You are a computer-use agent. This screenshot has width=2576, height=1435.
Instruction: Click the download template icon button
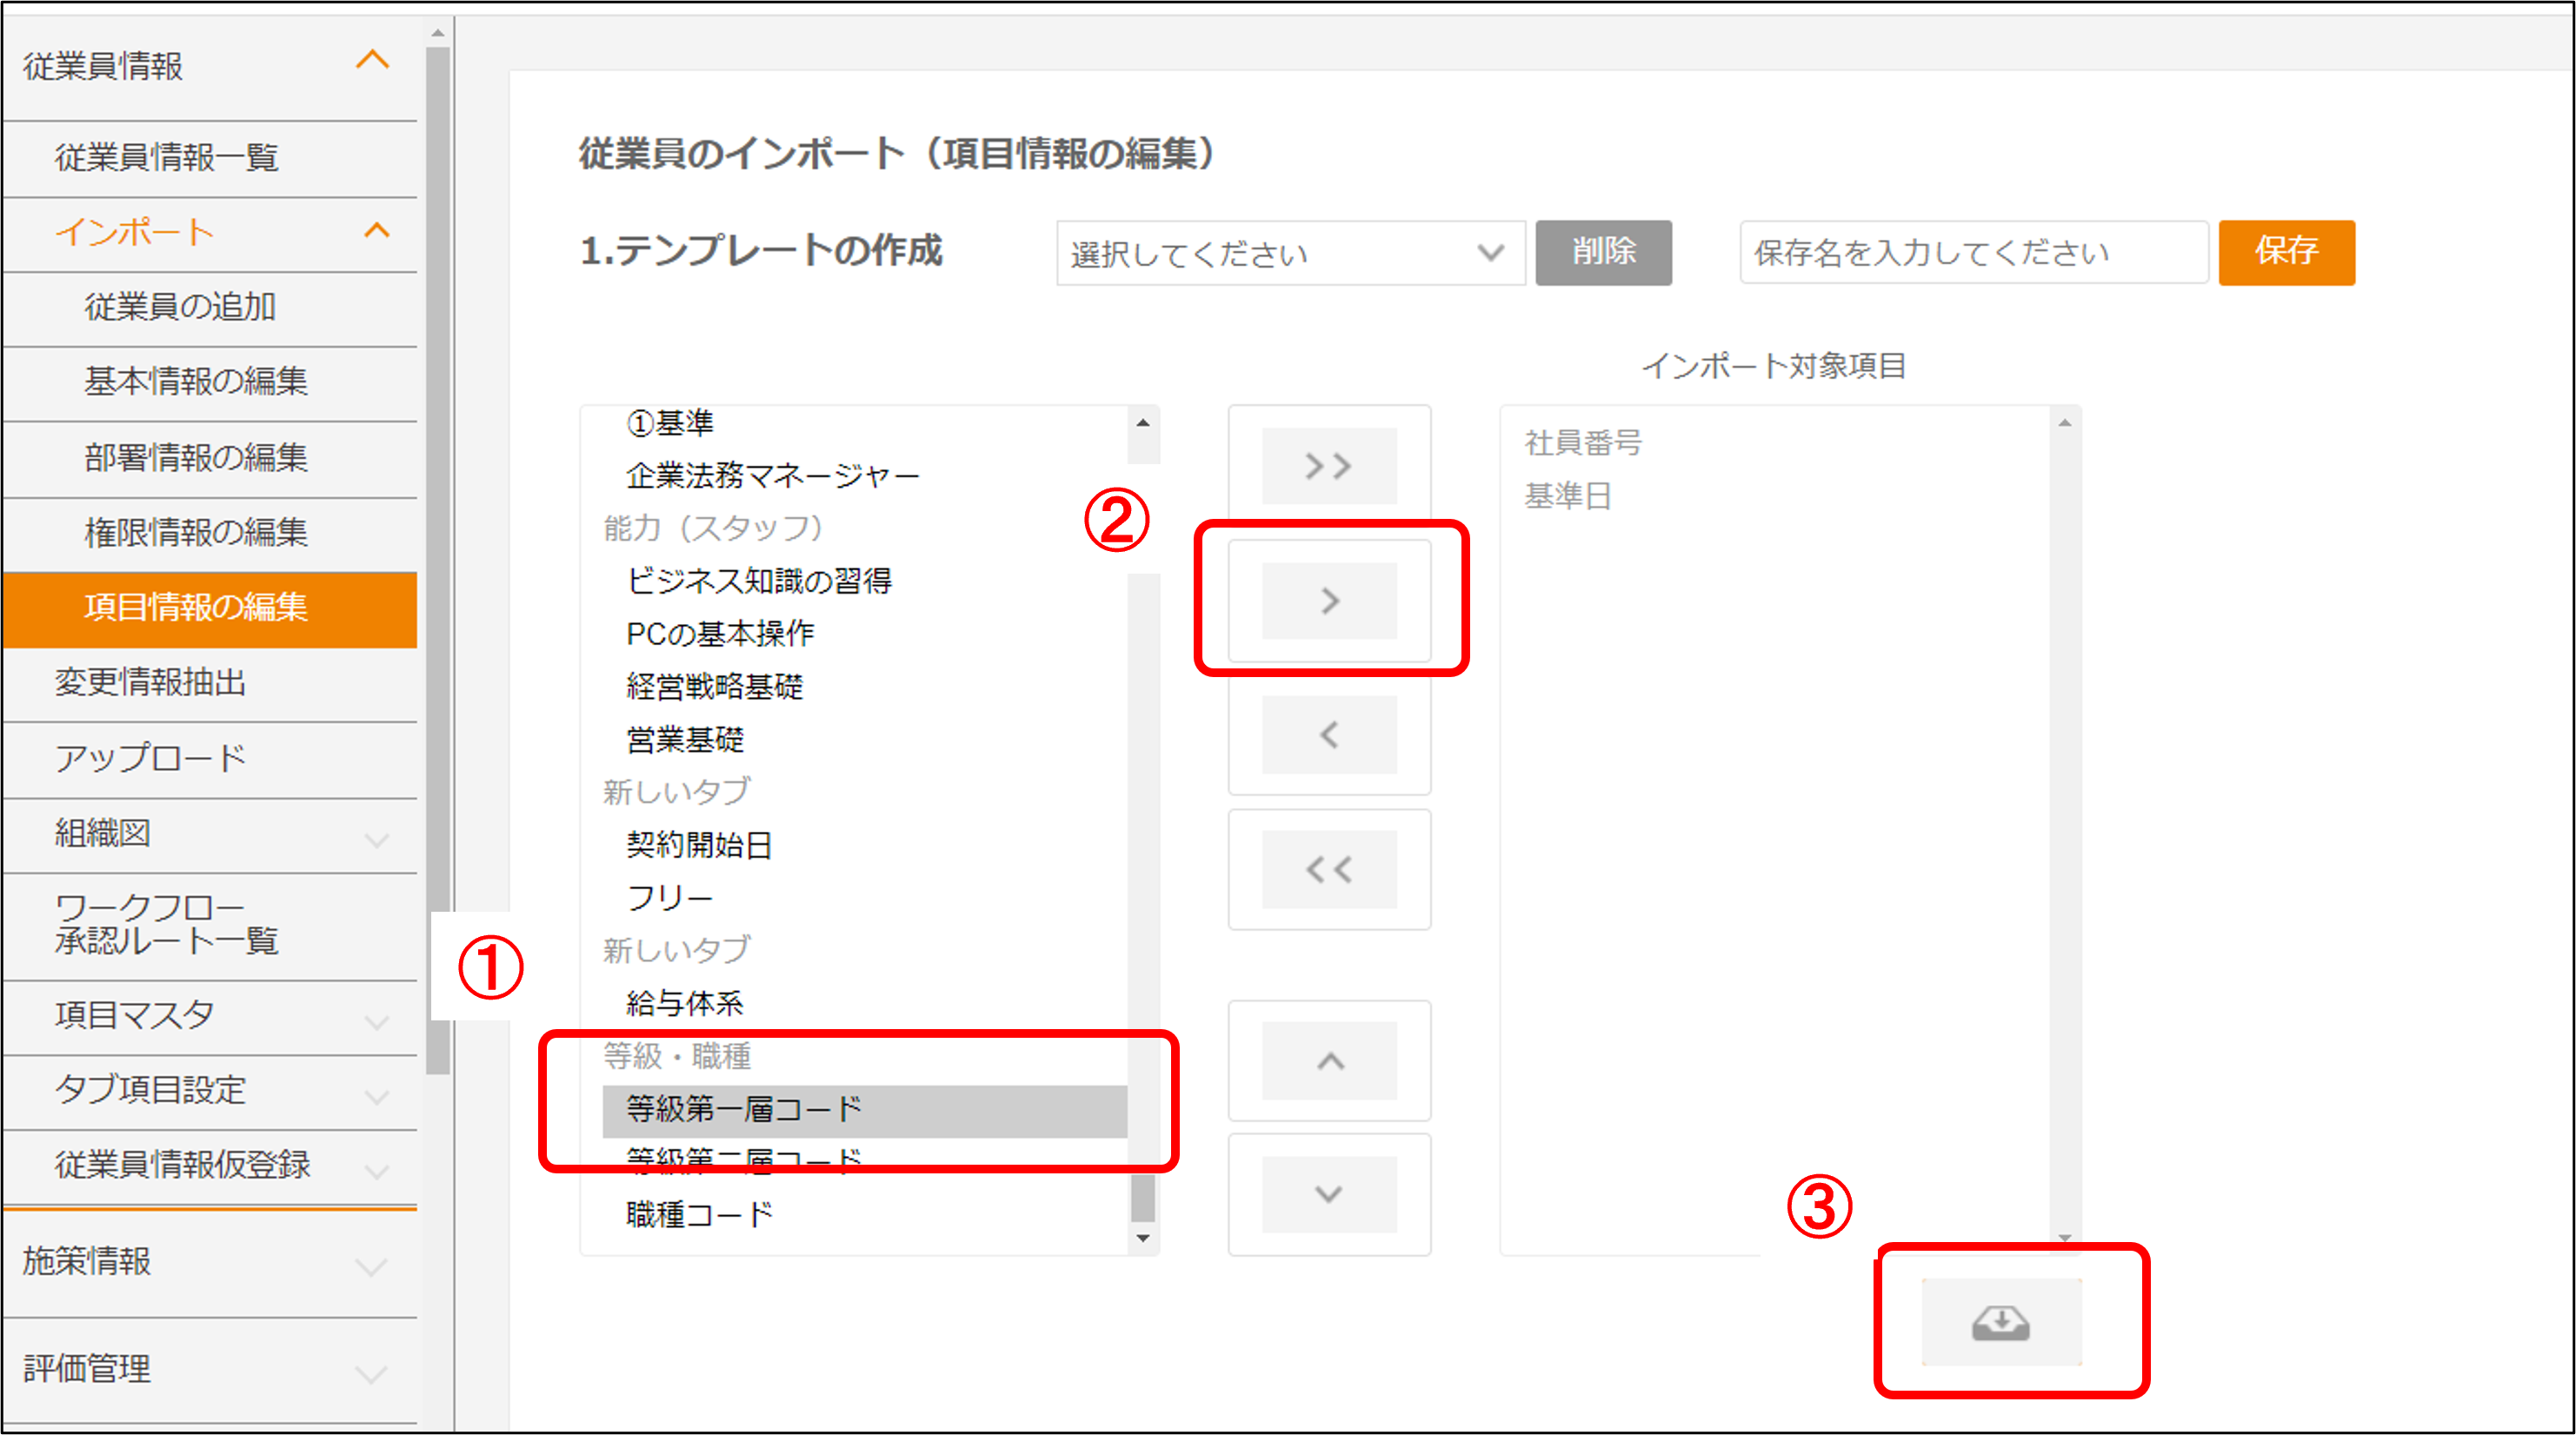(x=2000, y=1322)
